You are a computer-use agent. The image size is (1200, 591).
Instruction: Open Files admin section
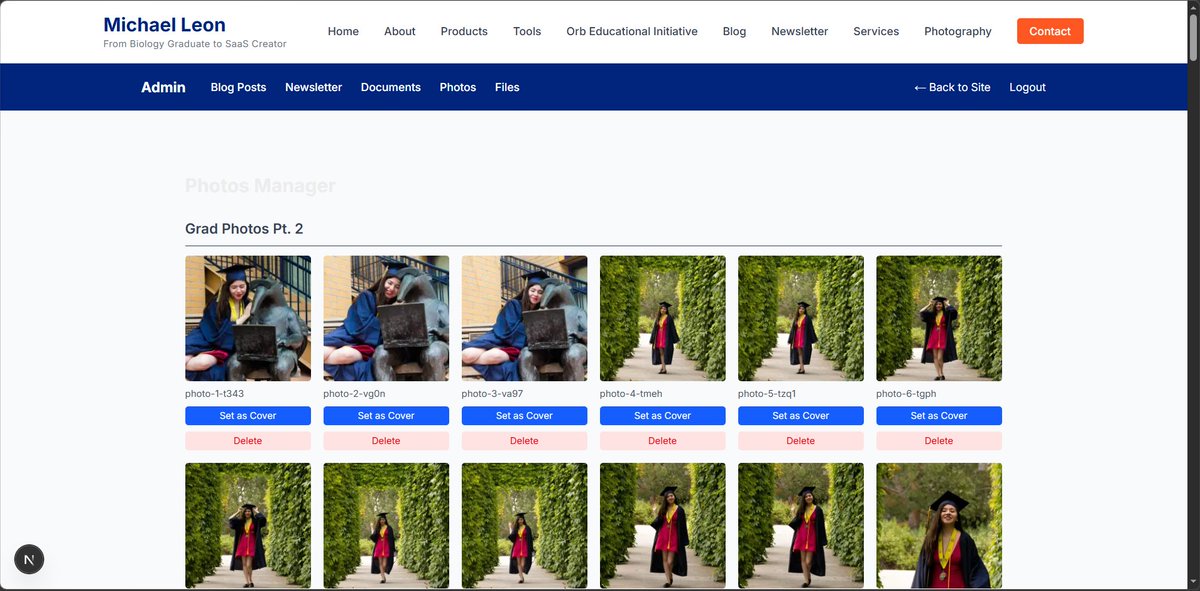click(x=507, y=87)
